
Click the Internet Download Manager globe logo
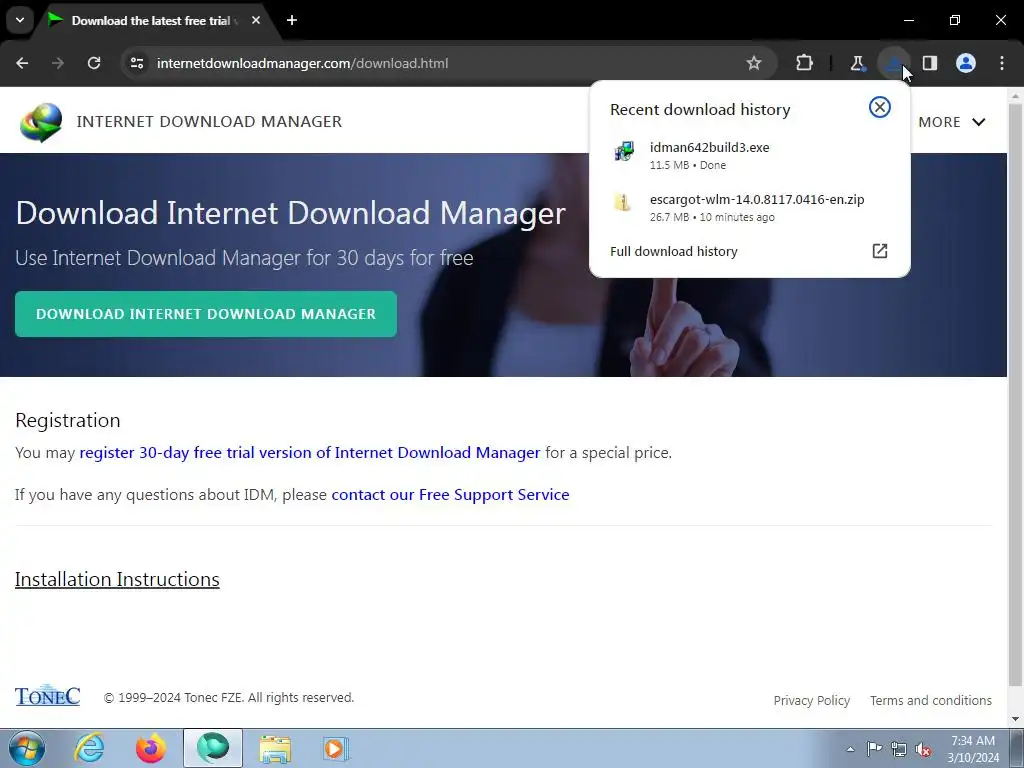pyautogui.click(x=40, y=122)
